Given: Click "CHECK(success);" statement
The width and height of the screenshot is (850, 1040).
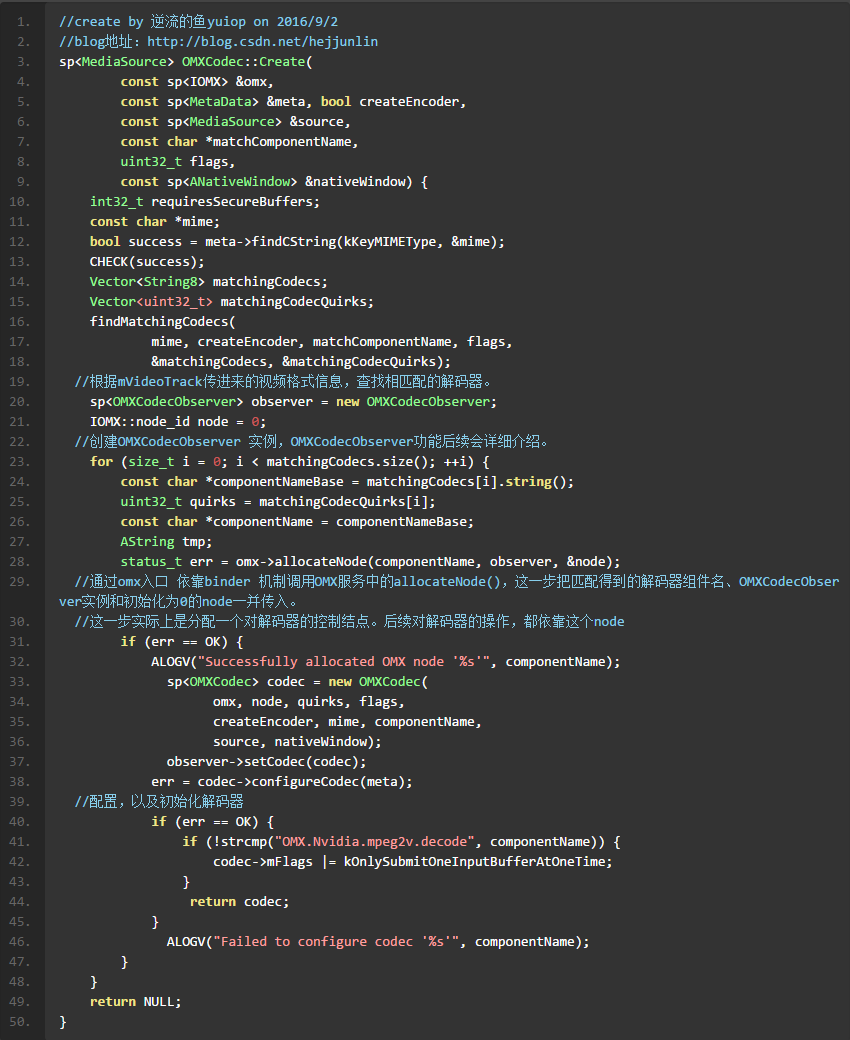Looking at the screenshot, I should (x=147, y=261).
